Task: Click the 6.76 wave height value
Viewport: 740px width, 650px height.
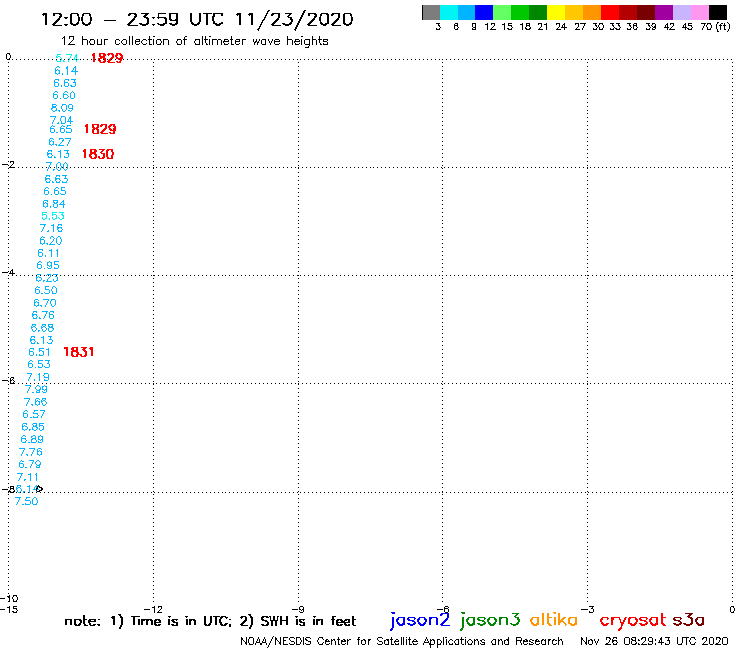Action: pos(43,315)
